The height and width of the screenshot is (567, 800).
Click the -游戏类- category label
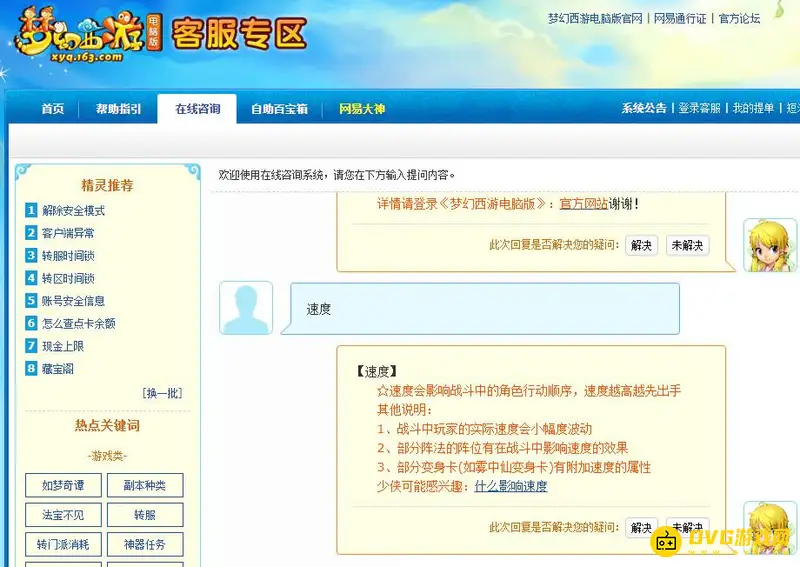click(107, 456)
